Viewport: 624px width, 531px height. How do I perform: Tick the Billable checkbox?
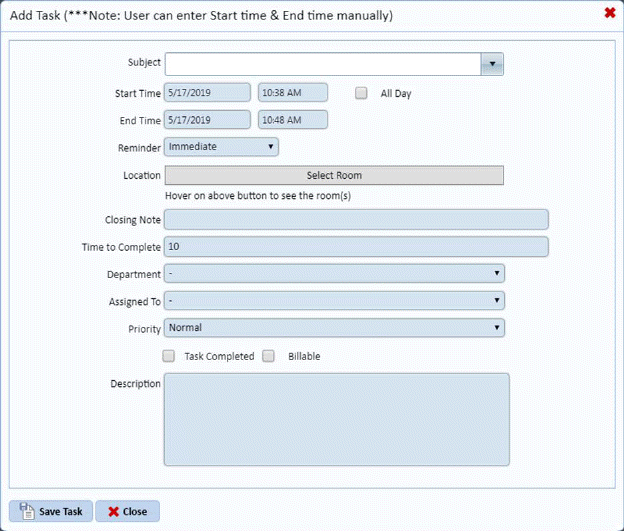pos(268,356)
